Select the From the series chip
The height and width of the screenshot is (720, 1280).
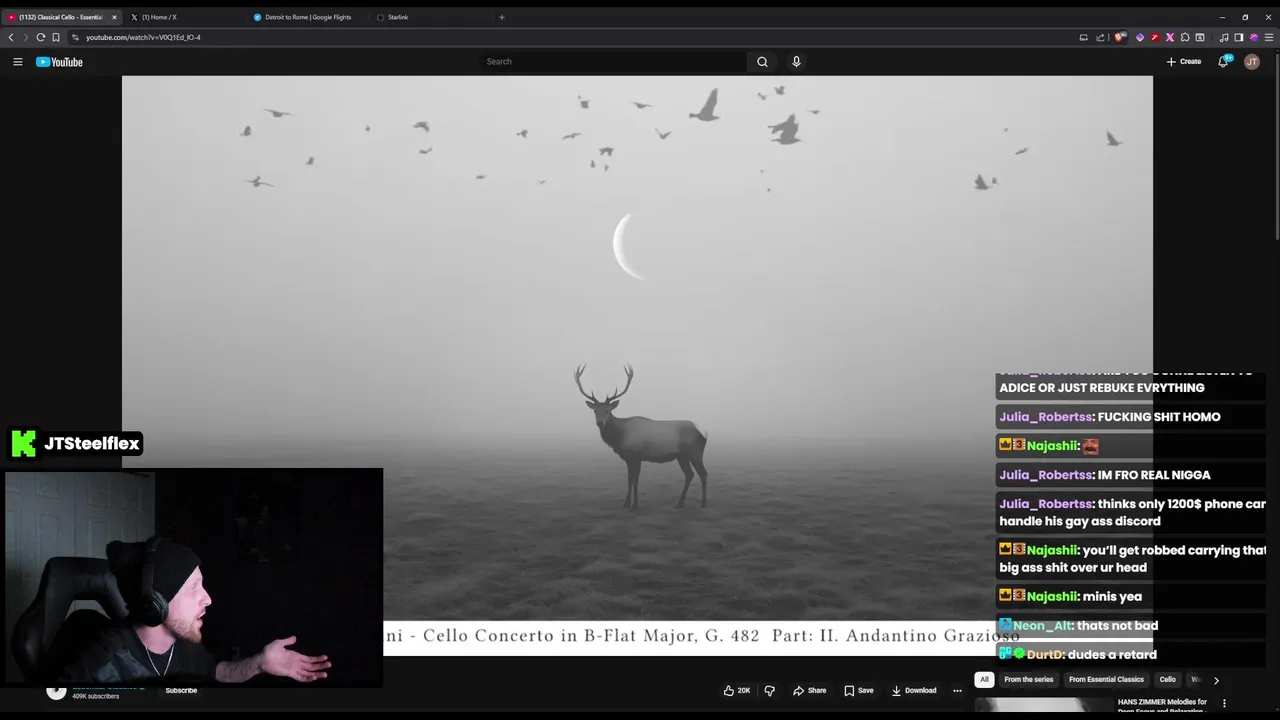pyautogui.click(x=1028, y=680)
